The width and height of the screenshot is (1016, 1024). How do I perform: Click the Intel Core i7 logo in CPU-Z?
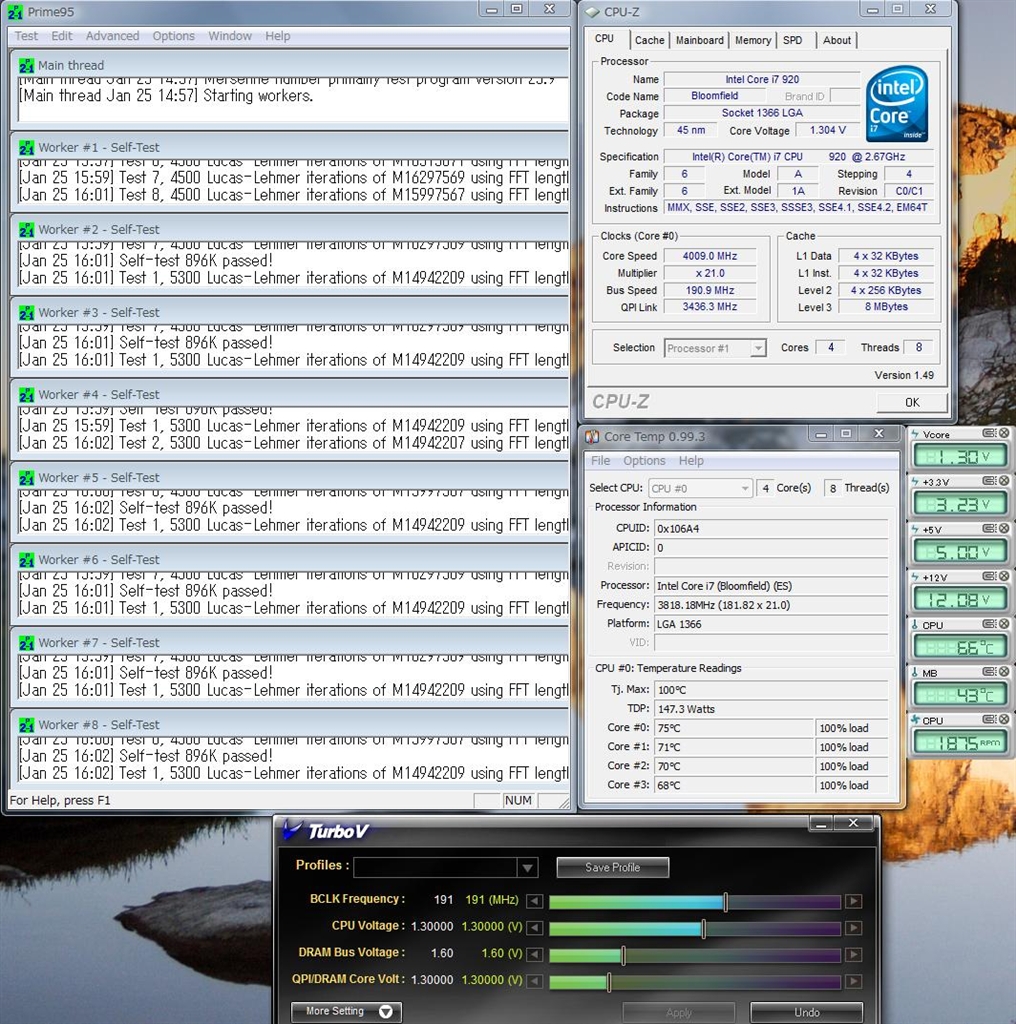click(x=897, y=104)
